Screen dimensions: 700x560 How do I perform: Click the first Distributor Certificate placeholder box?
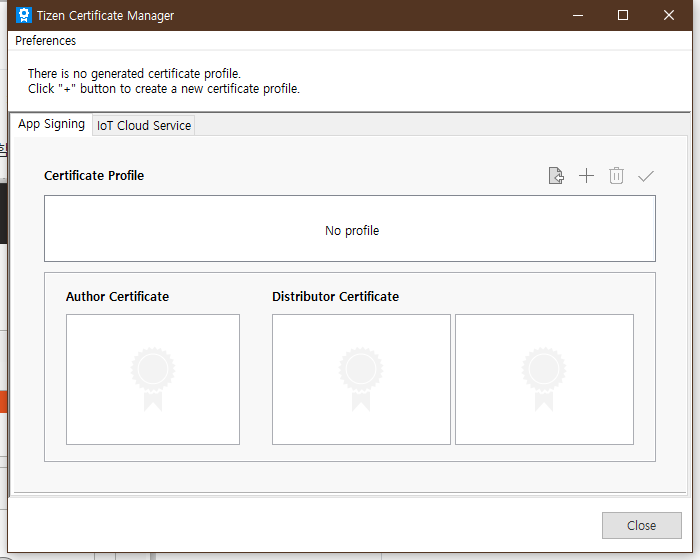coord(361,379)
